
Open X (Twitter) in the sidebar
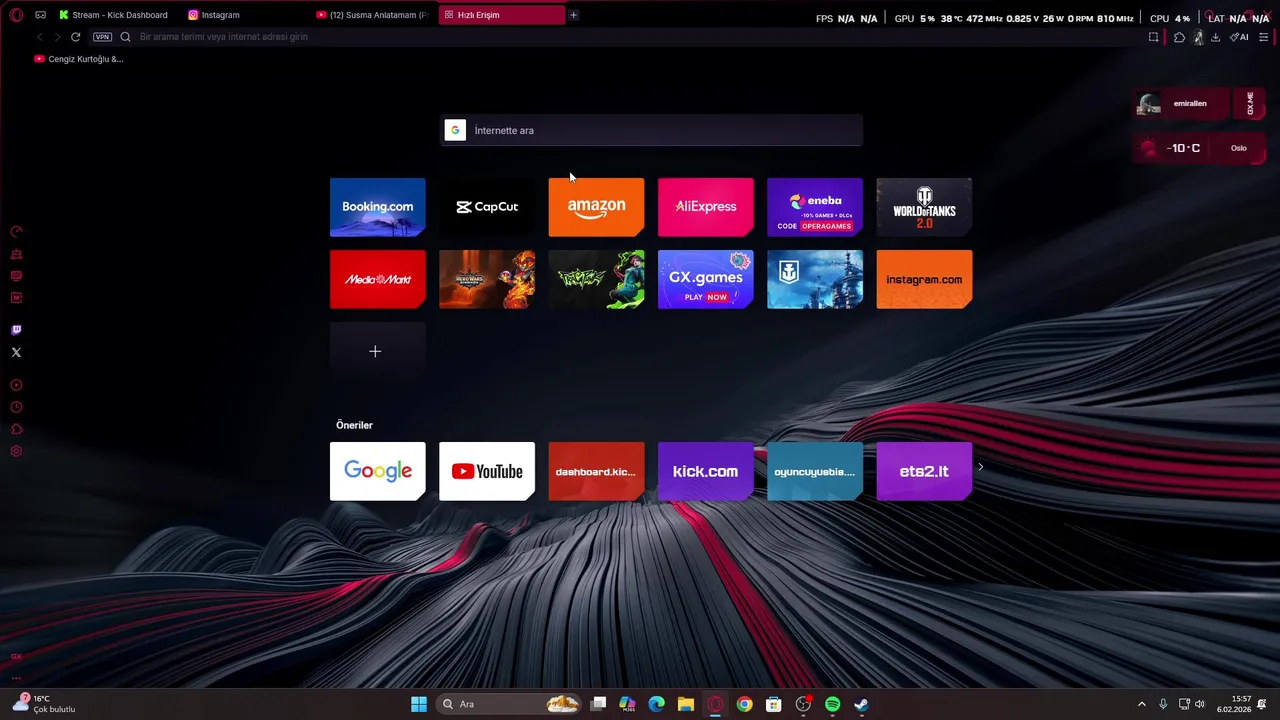tap(16, 352)
